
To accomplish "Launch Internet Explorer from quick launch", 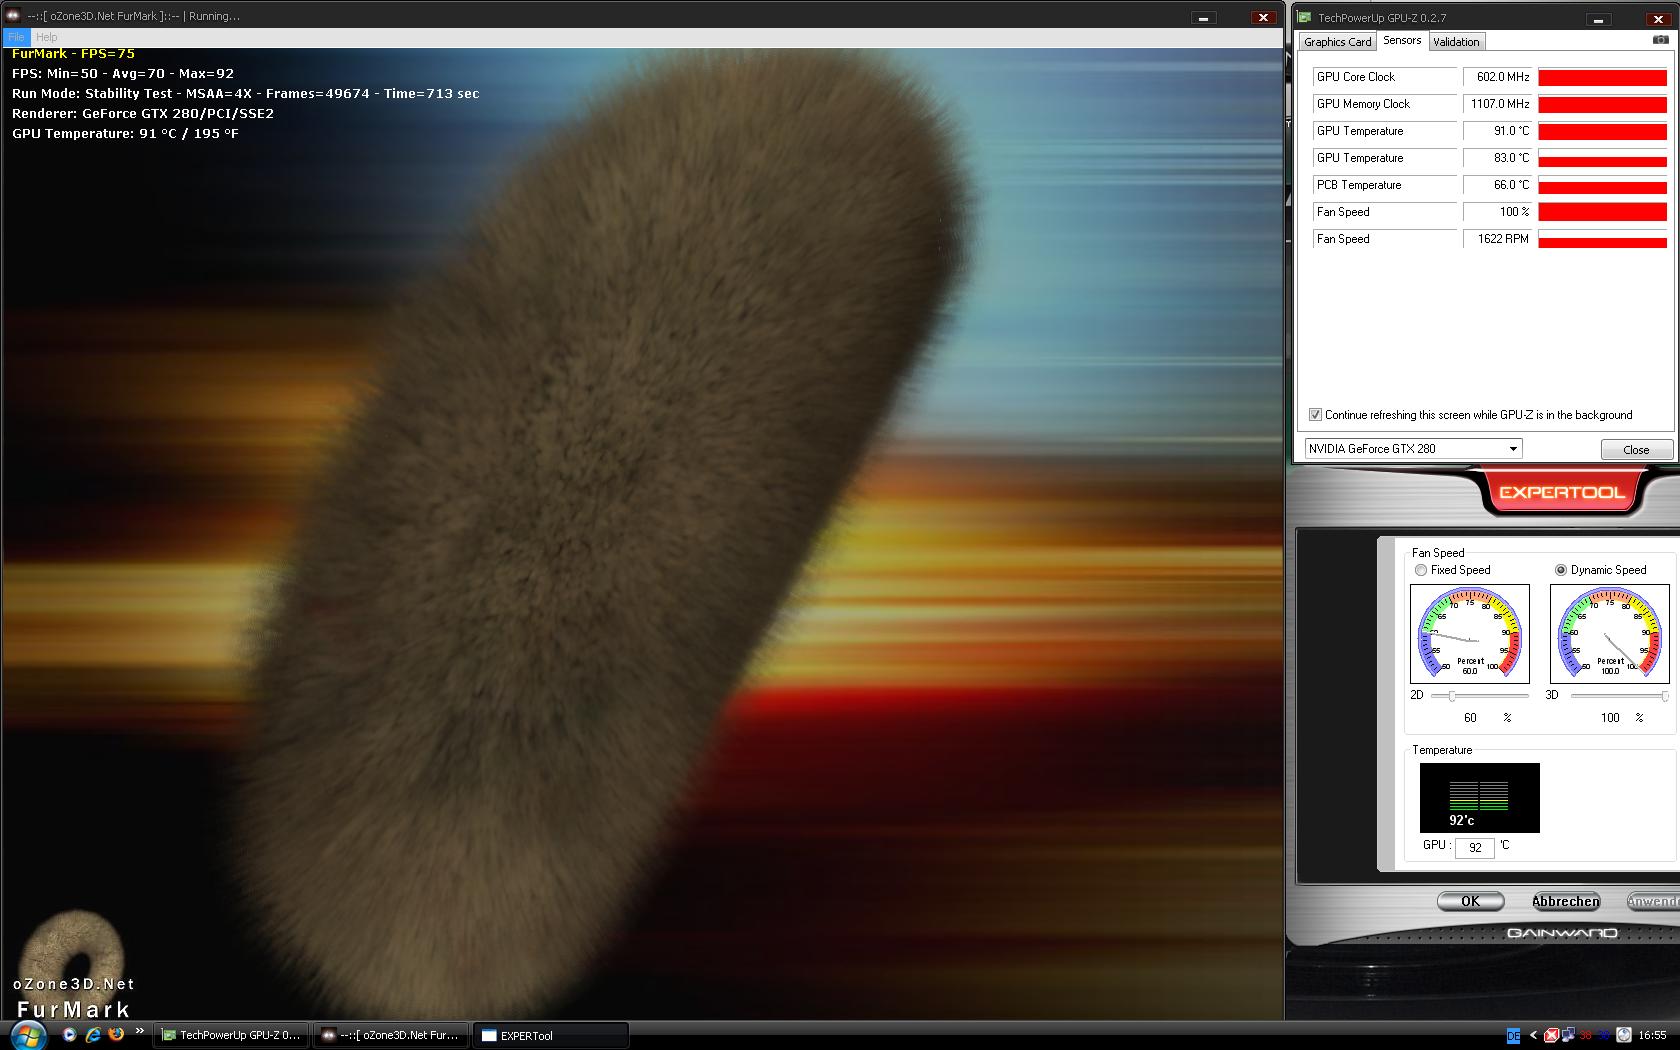I will coord(93,1035).
